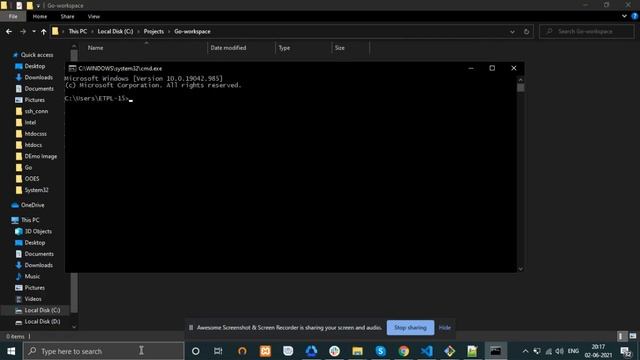Image resolution: width=640 pixels, height=360 pixels.
Task: Open Google Chrome from the taskbar
Action: (x=404, y=351)
